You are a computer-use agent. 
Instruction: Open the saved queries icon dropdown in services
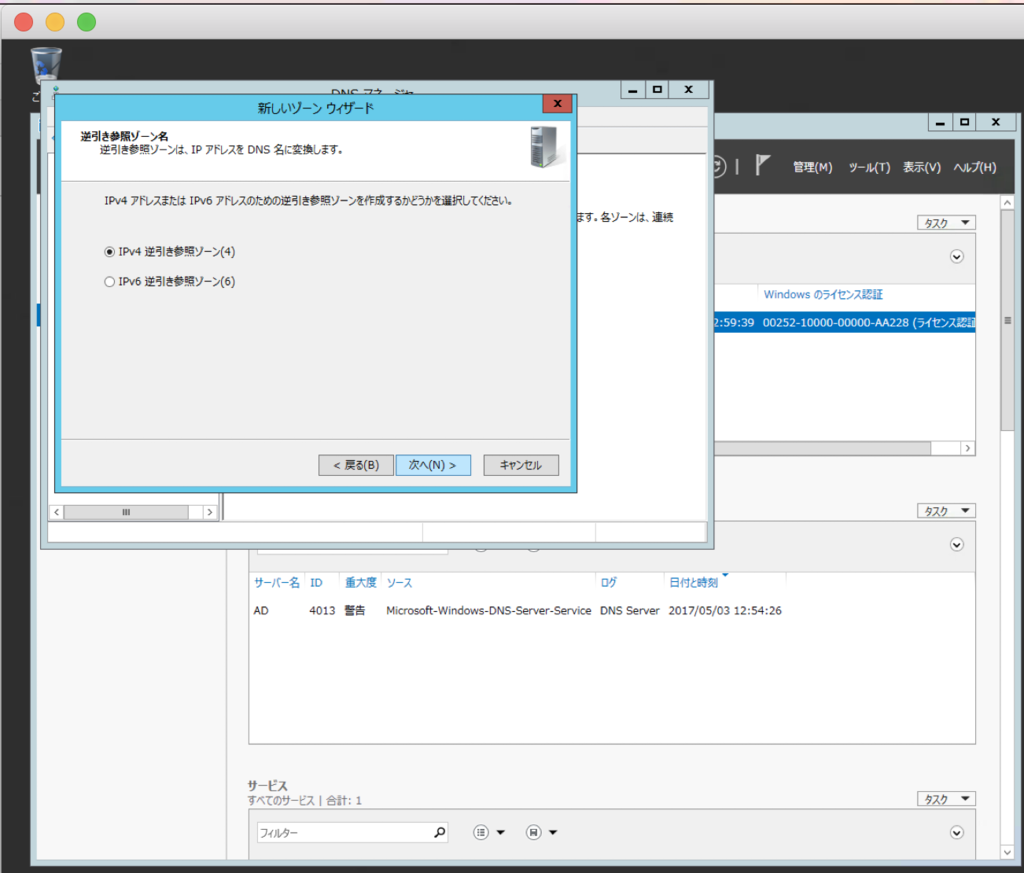(x=541, y=833)
